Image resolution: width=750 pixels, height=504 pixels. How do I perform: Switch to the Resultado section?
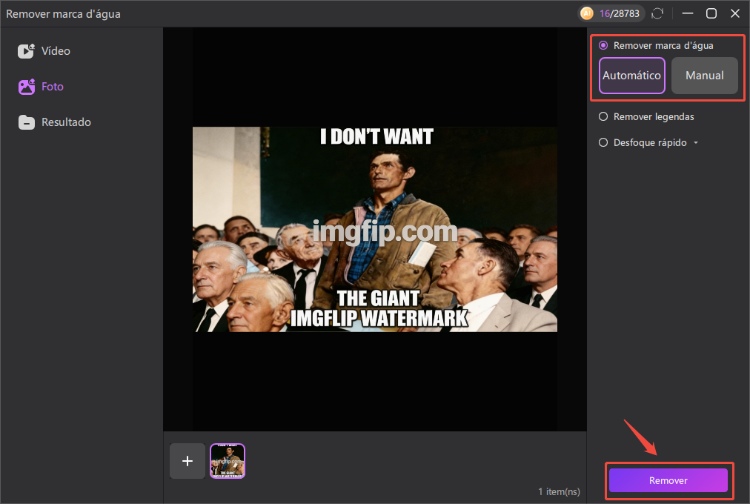(66, 122)
